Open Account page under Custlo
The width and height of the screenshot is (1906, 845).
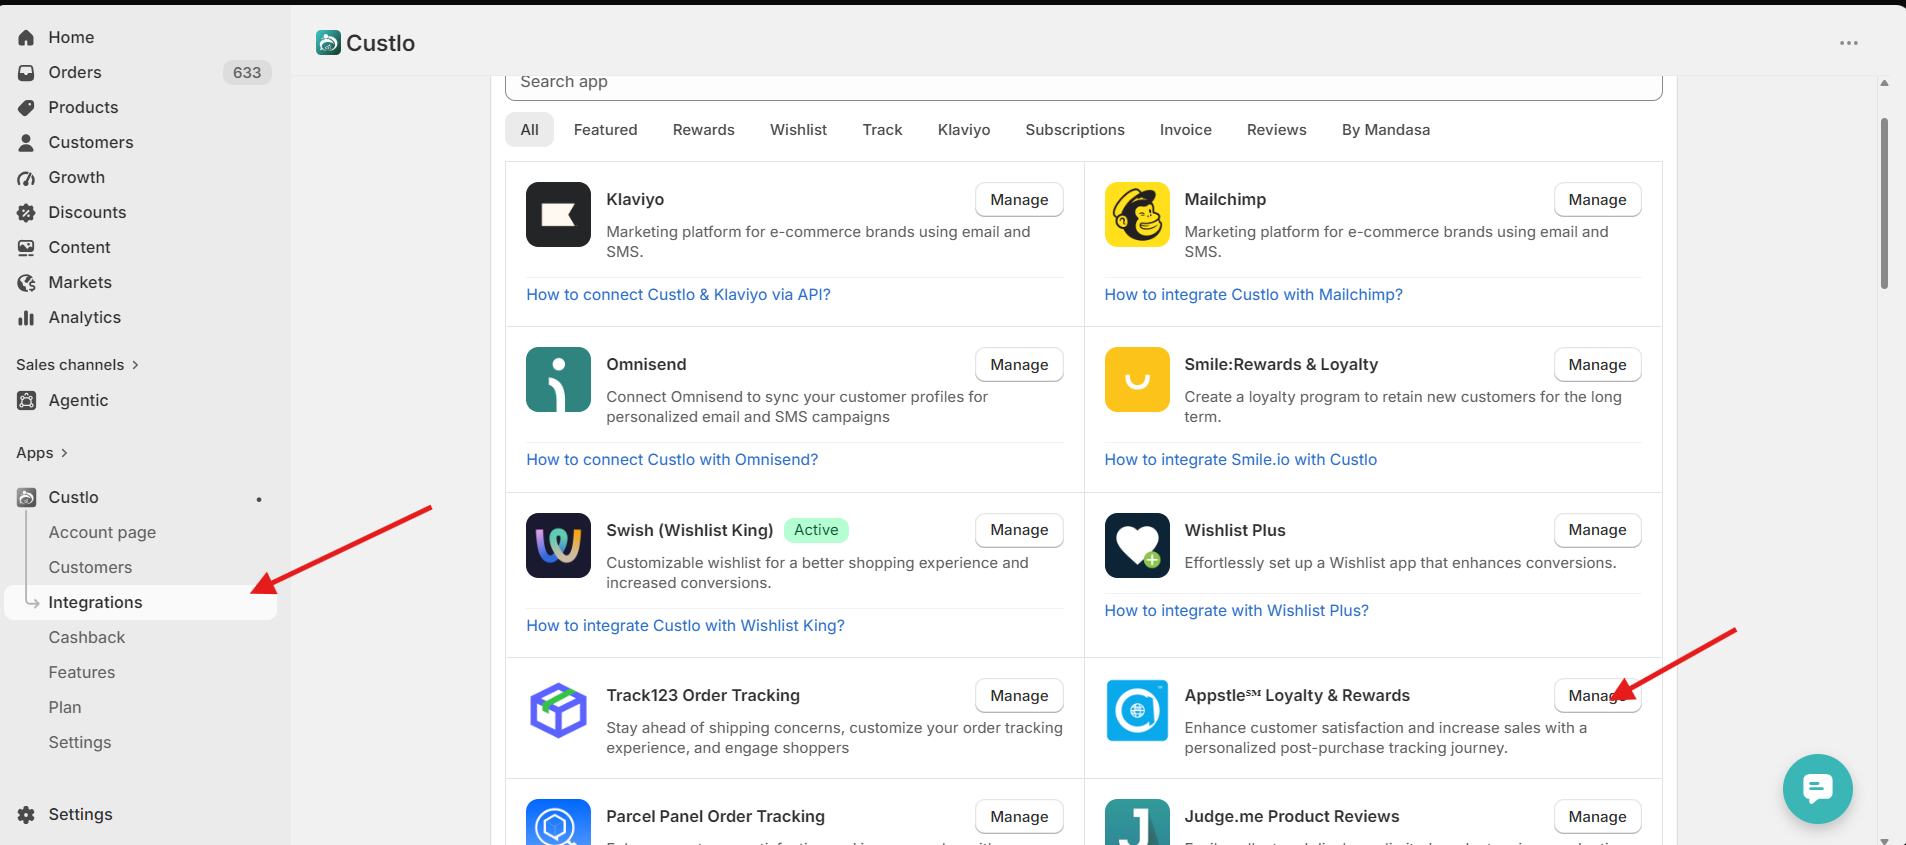point(102,532)
